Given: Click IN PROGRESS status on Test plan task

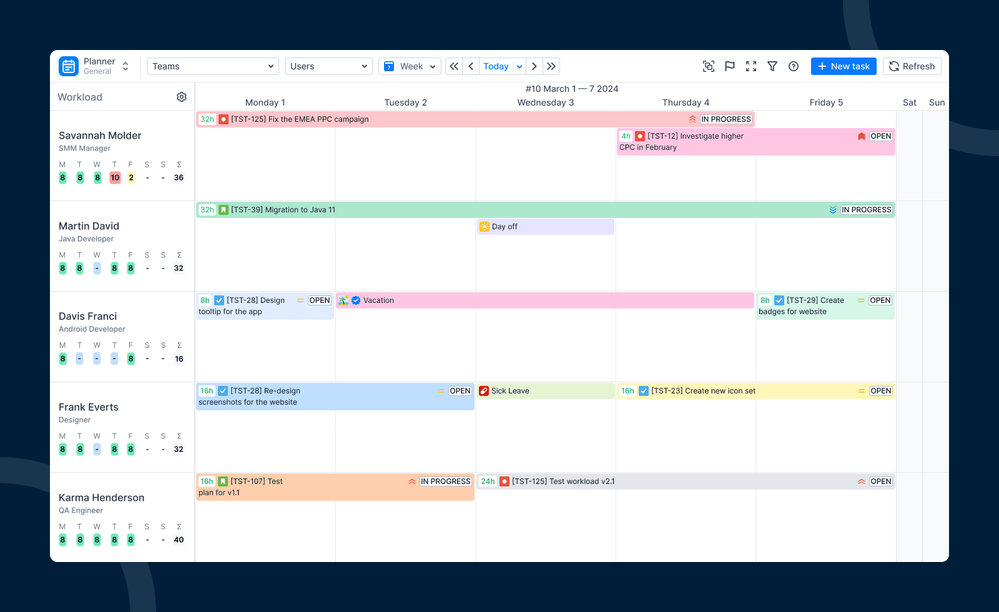Looking at the screenshot, I should click(x=445, y=481).
